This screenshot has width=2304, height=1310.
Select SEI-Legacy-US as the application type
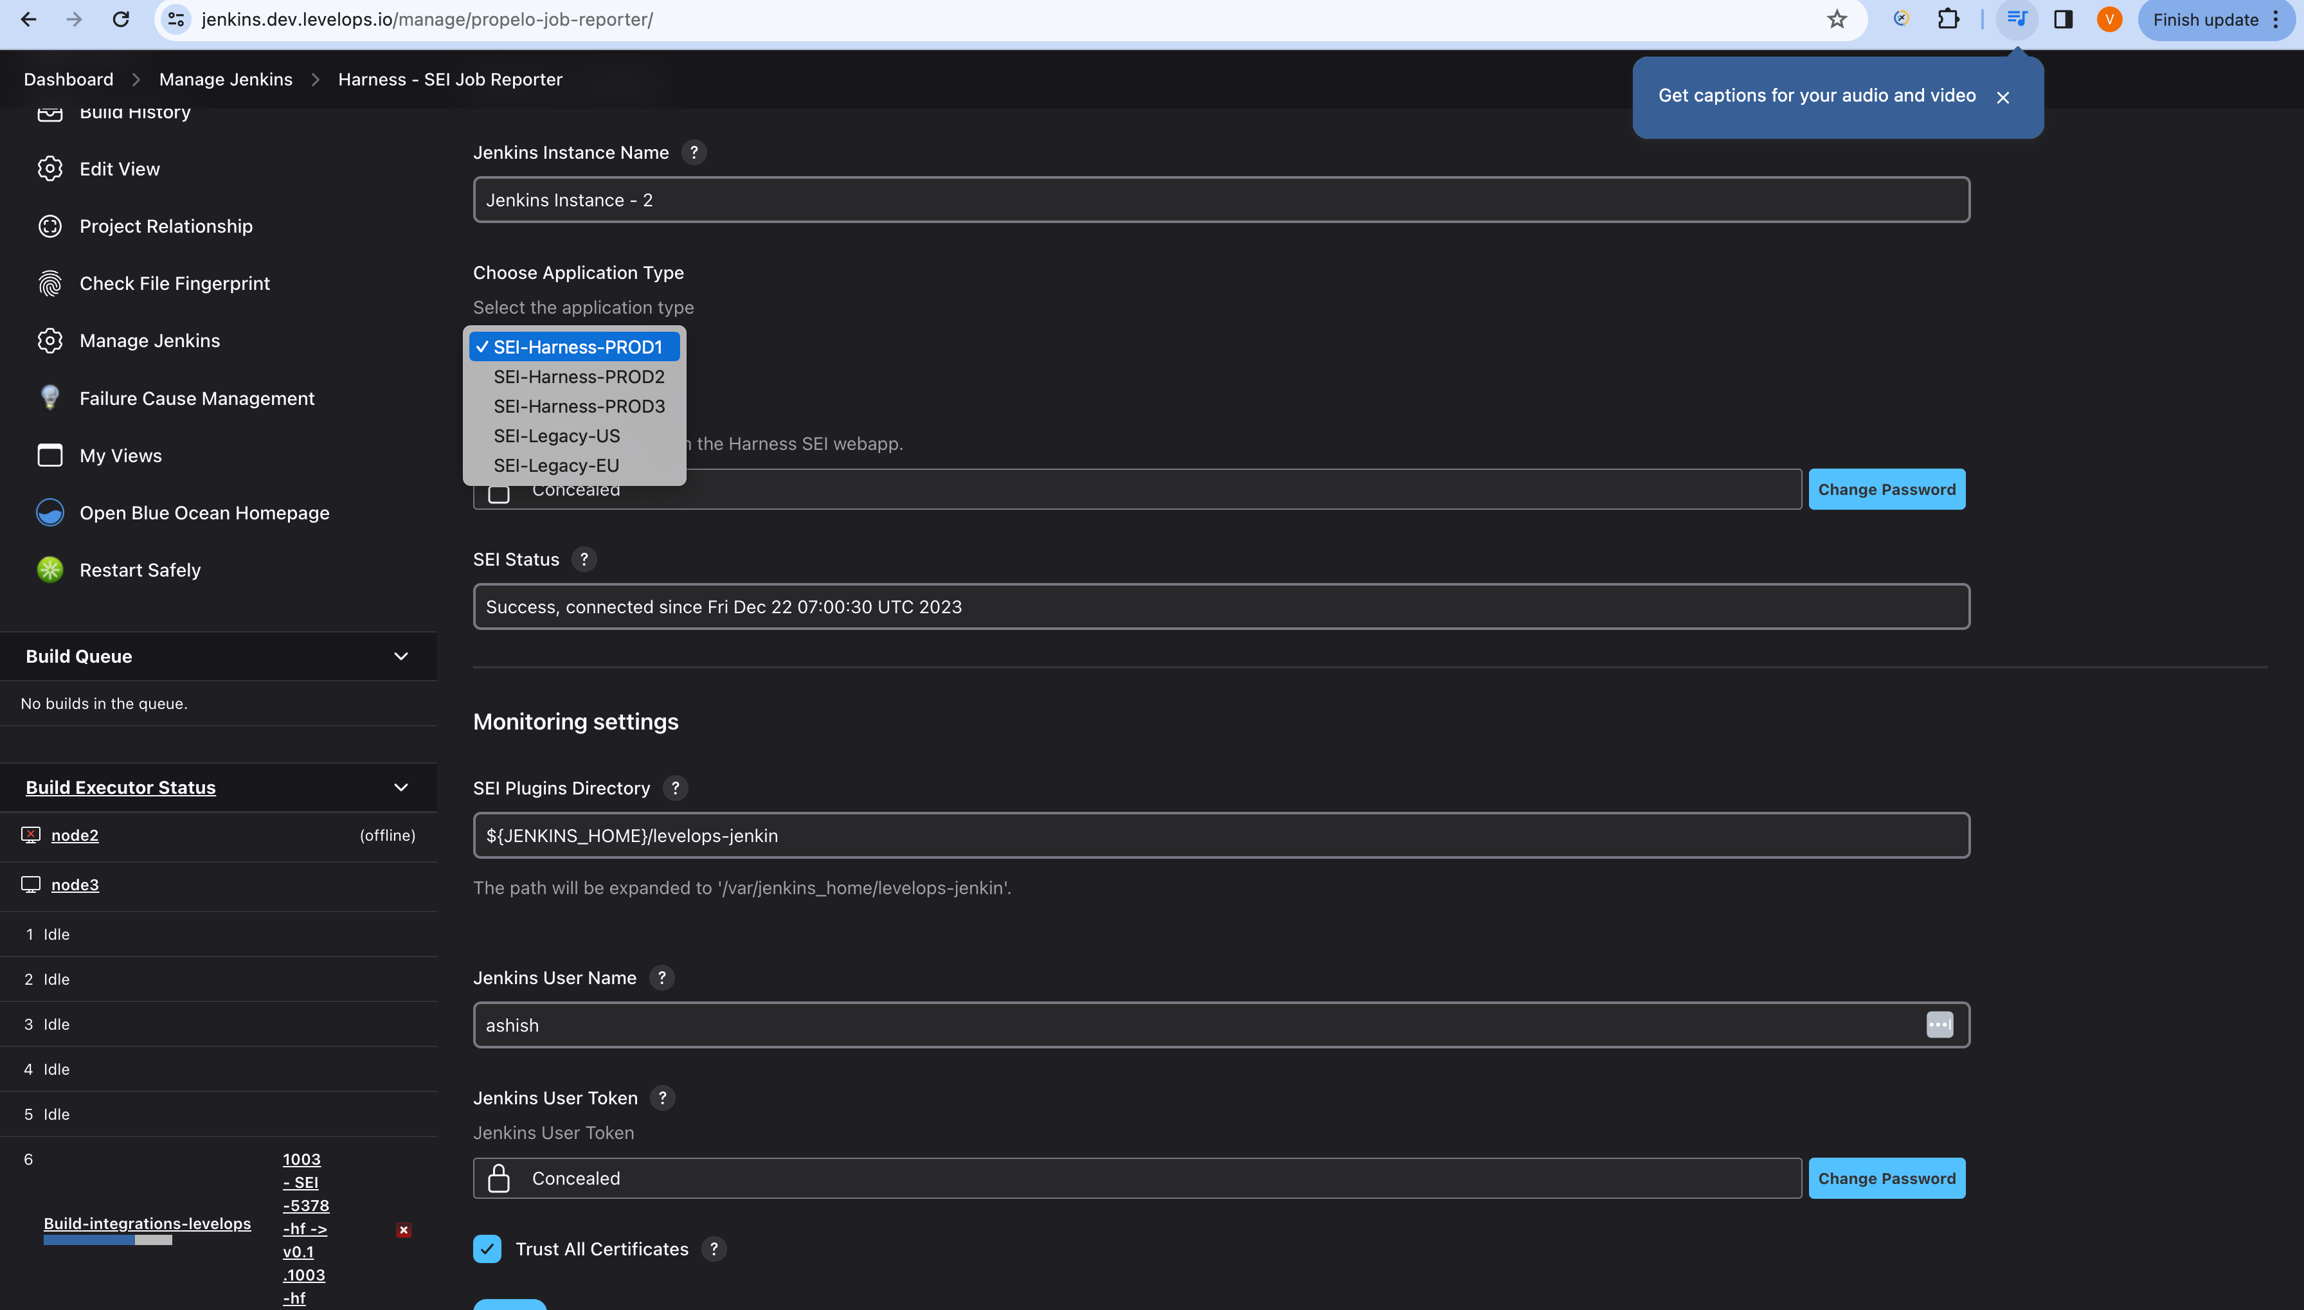[x=556, y=435]
